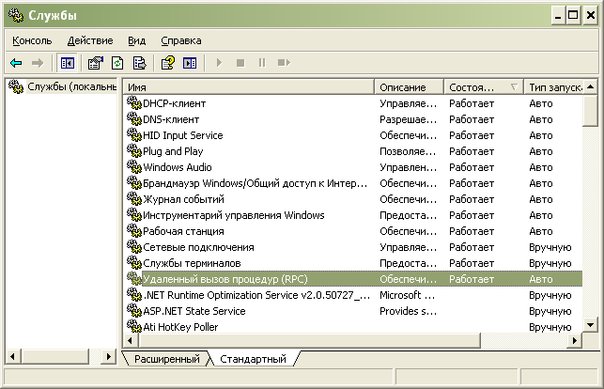This screenshot has height=389, width=604.
Task: Sort by the Имя column header
Action: click(249, 87)
